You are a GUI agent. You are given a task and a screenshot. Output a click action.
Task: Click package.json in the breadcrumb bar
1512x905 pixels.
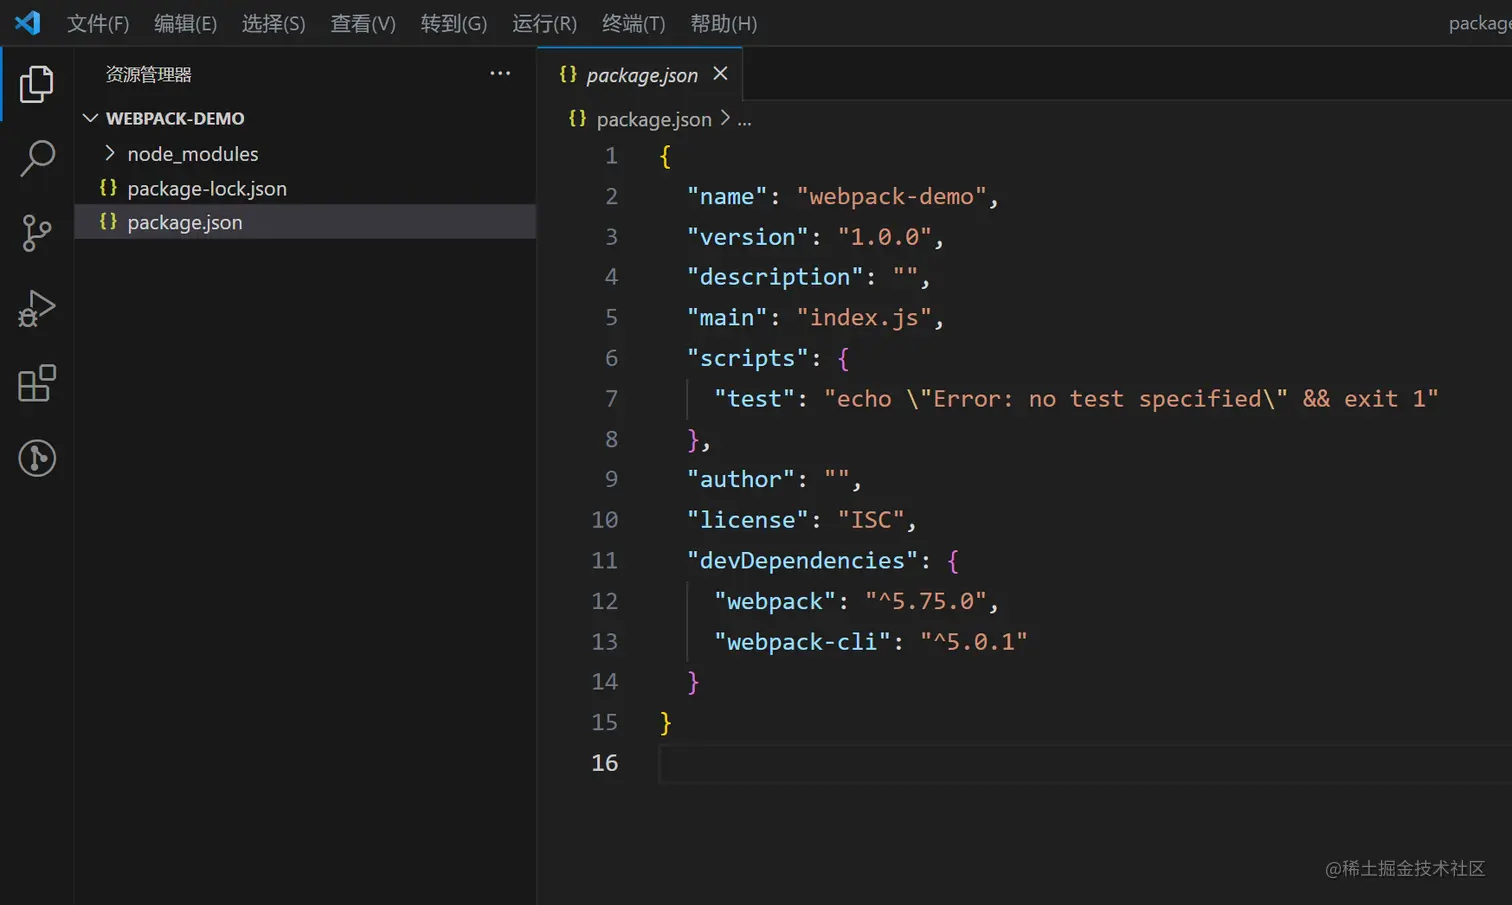(x=654, y=120)
